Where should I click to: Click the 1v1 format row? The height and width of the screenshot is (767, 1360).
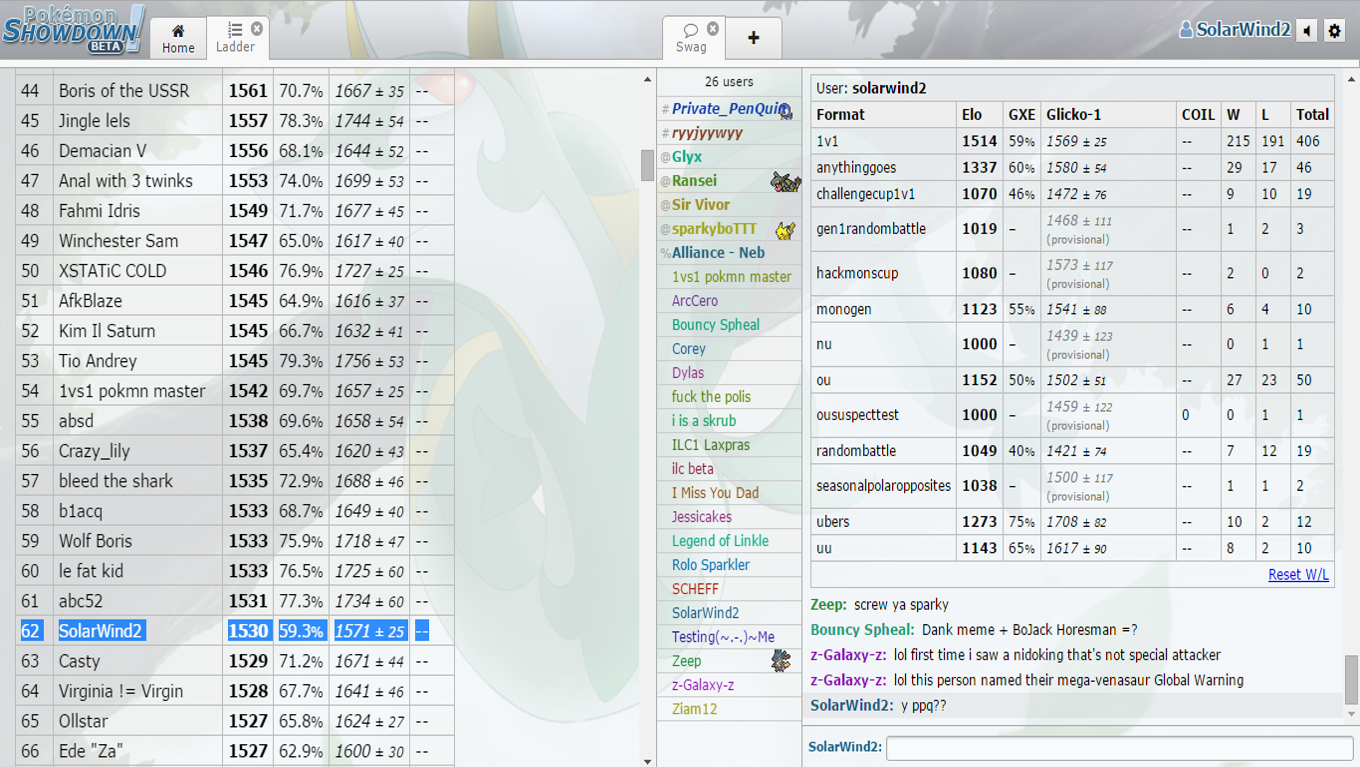coord(1072,141)
